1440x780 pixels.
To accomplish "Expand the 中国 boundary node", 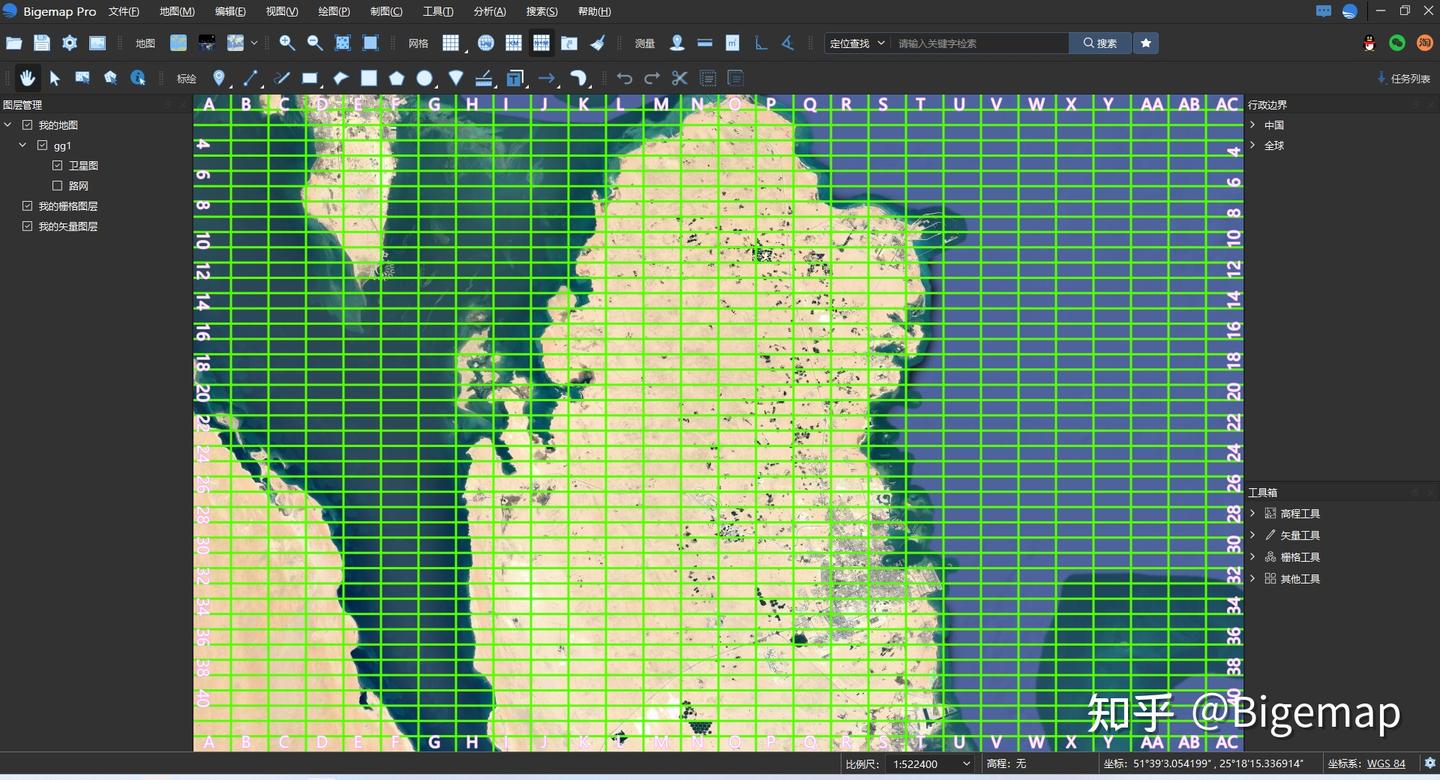I will coord(1253,125).
